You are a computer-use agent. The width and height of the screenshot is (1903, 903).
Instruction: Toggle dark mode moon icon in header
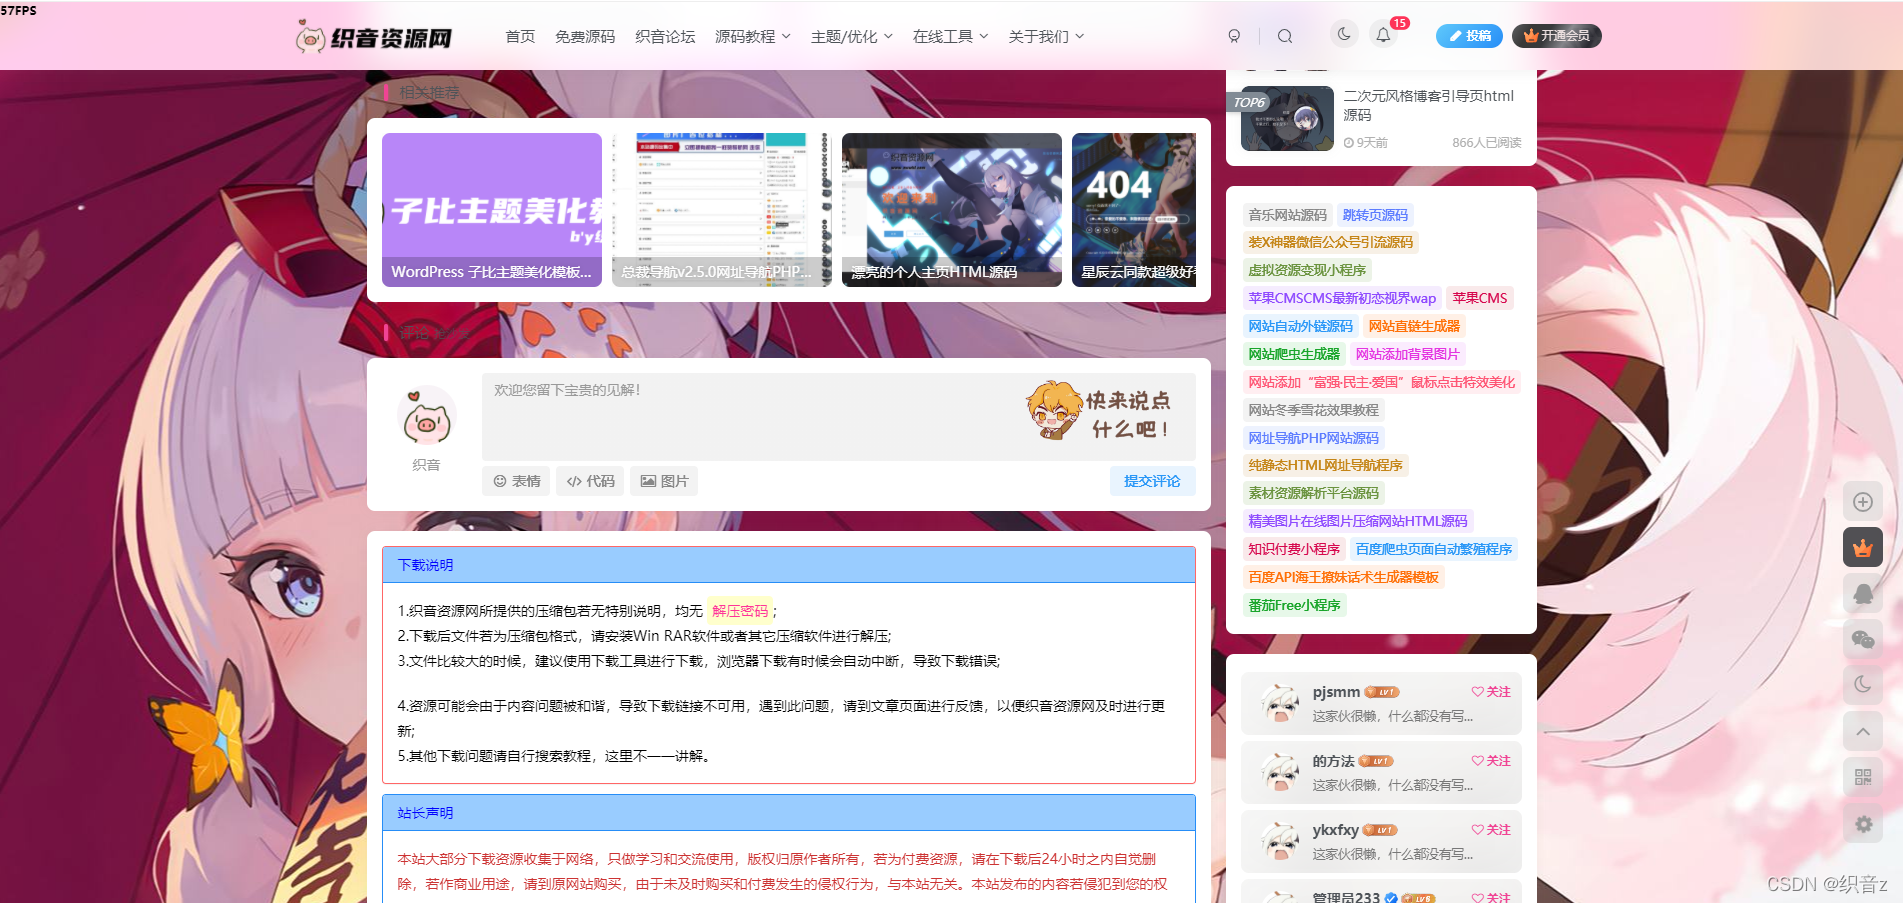[1344, 34]
